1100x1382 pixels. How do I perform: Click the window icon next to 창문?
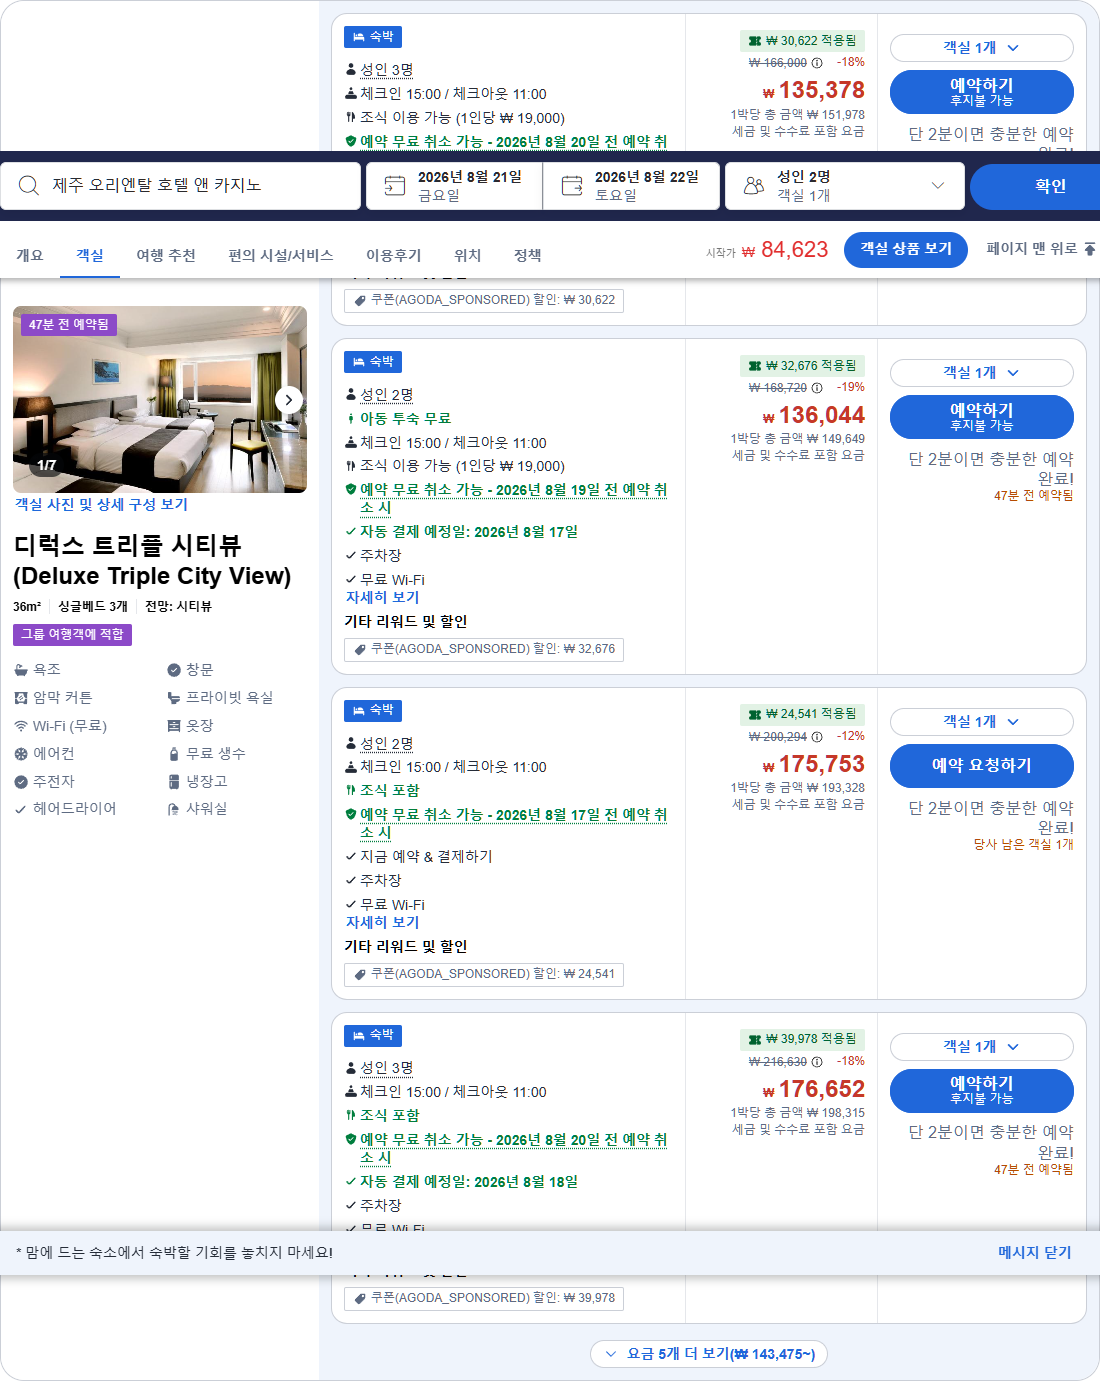[x=174, y=670]
